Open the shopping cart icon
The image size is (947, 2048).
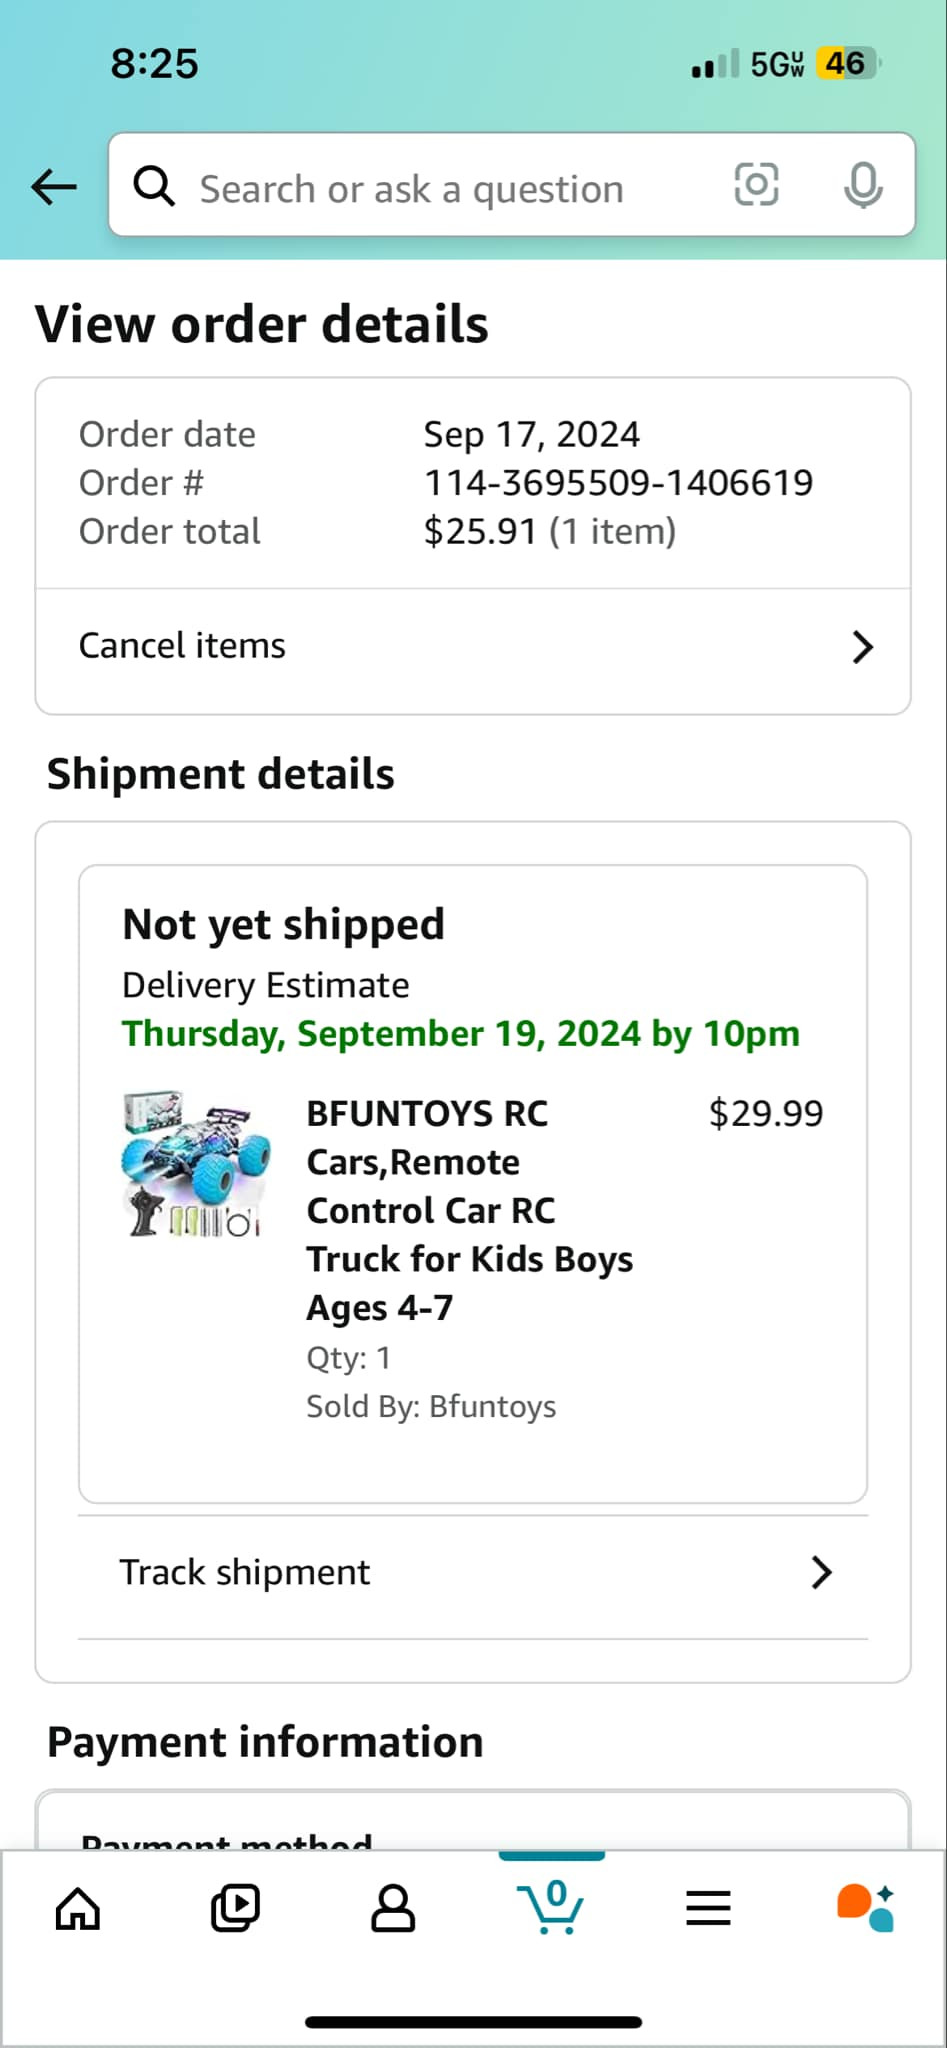coord(551,1906)
